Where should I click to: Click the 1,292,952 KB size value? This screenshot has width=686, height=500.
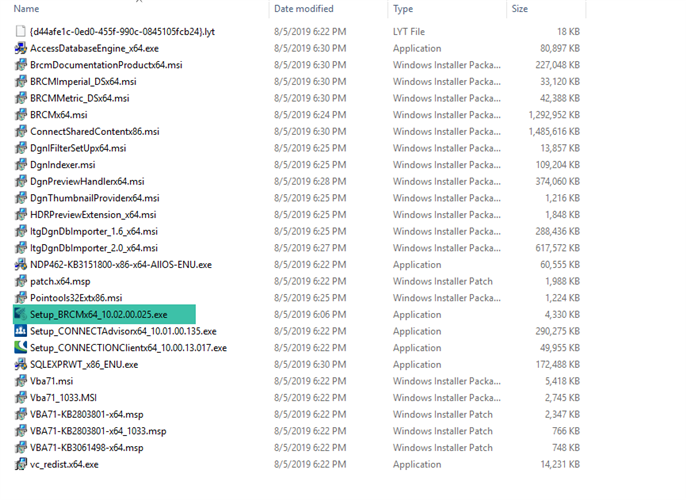click(x=554, y=115)
